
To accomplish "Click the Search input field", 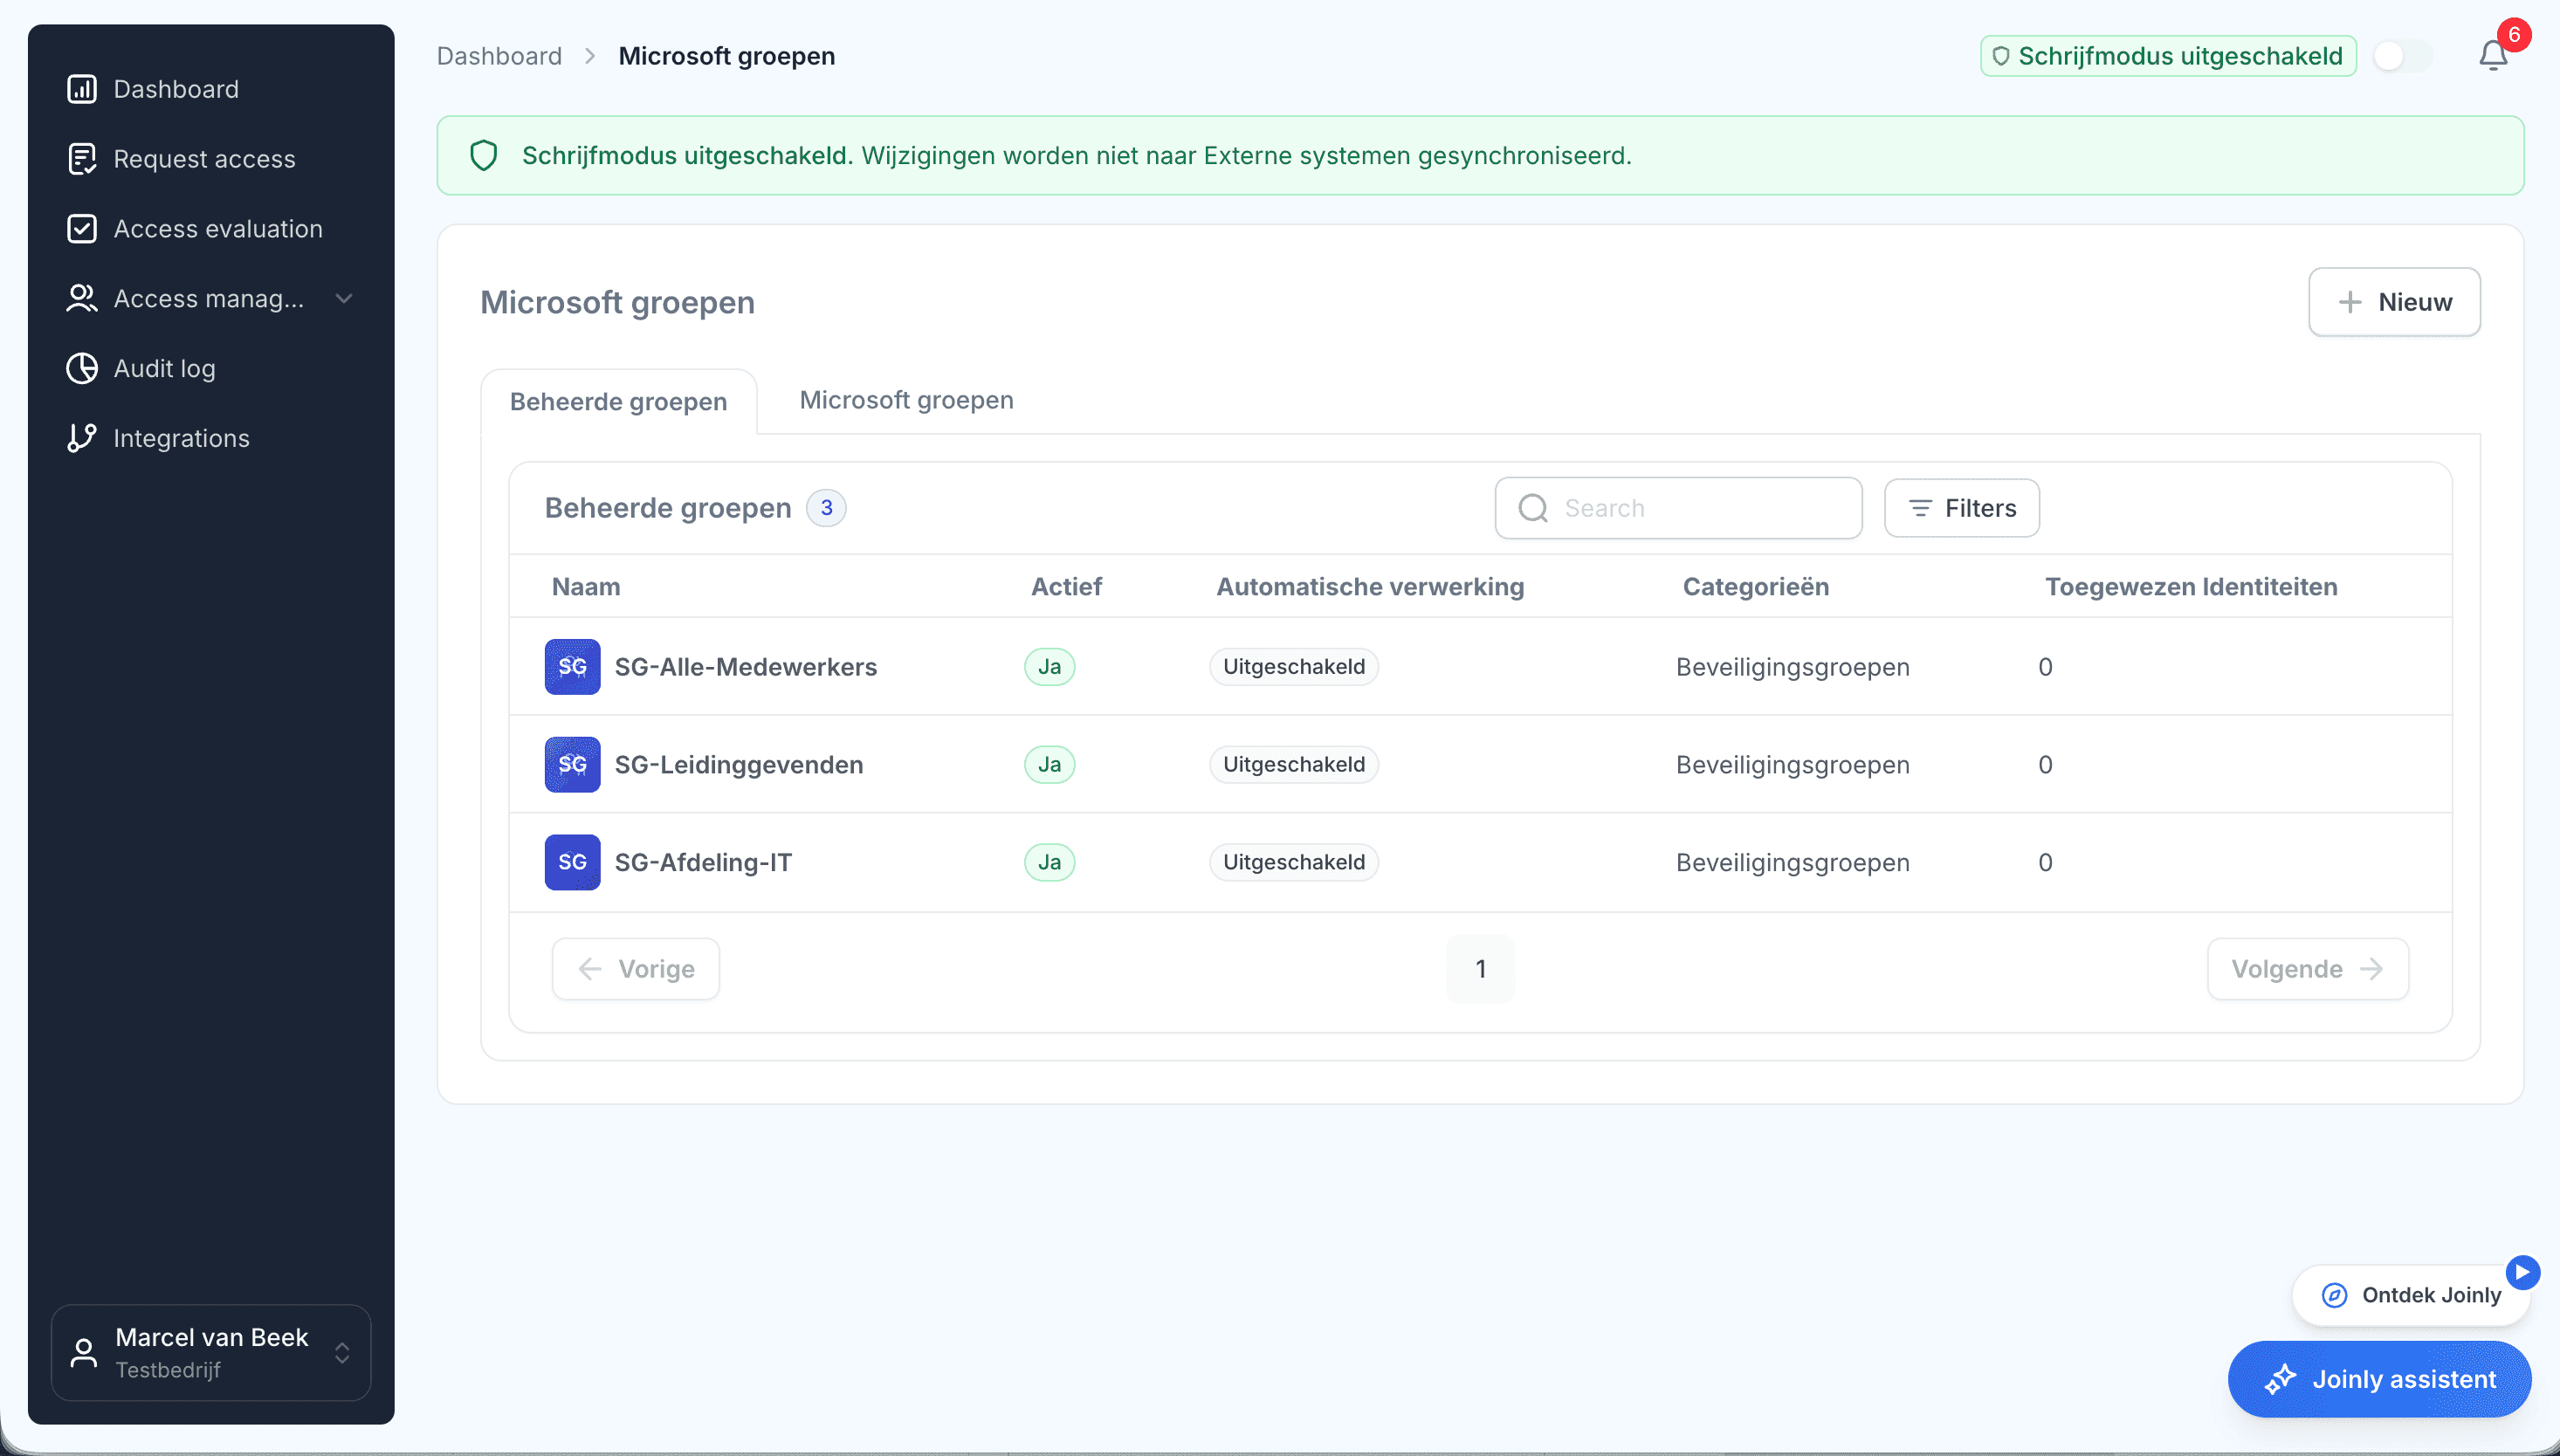I will coord(1678,508).
